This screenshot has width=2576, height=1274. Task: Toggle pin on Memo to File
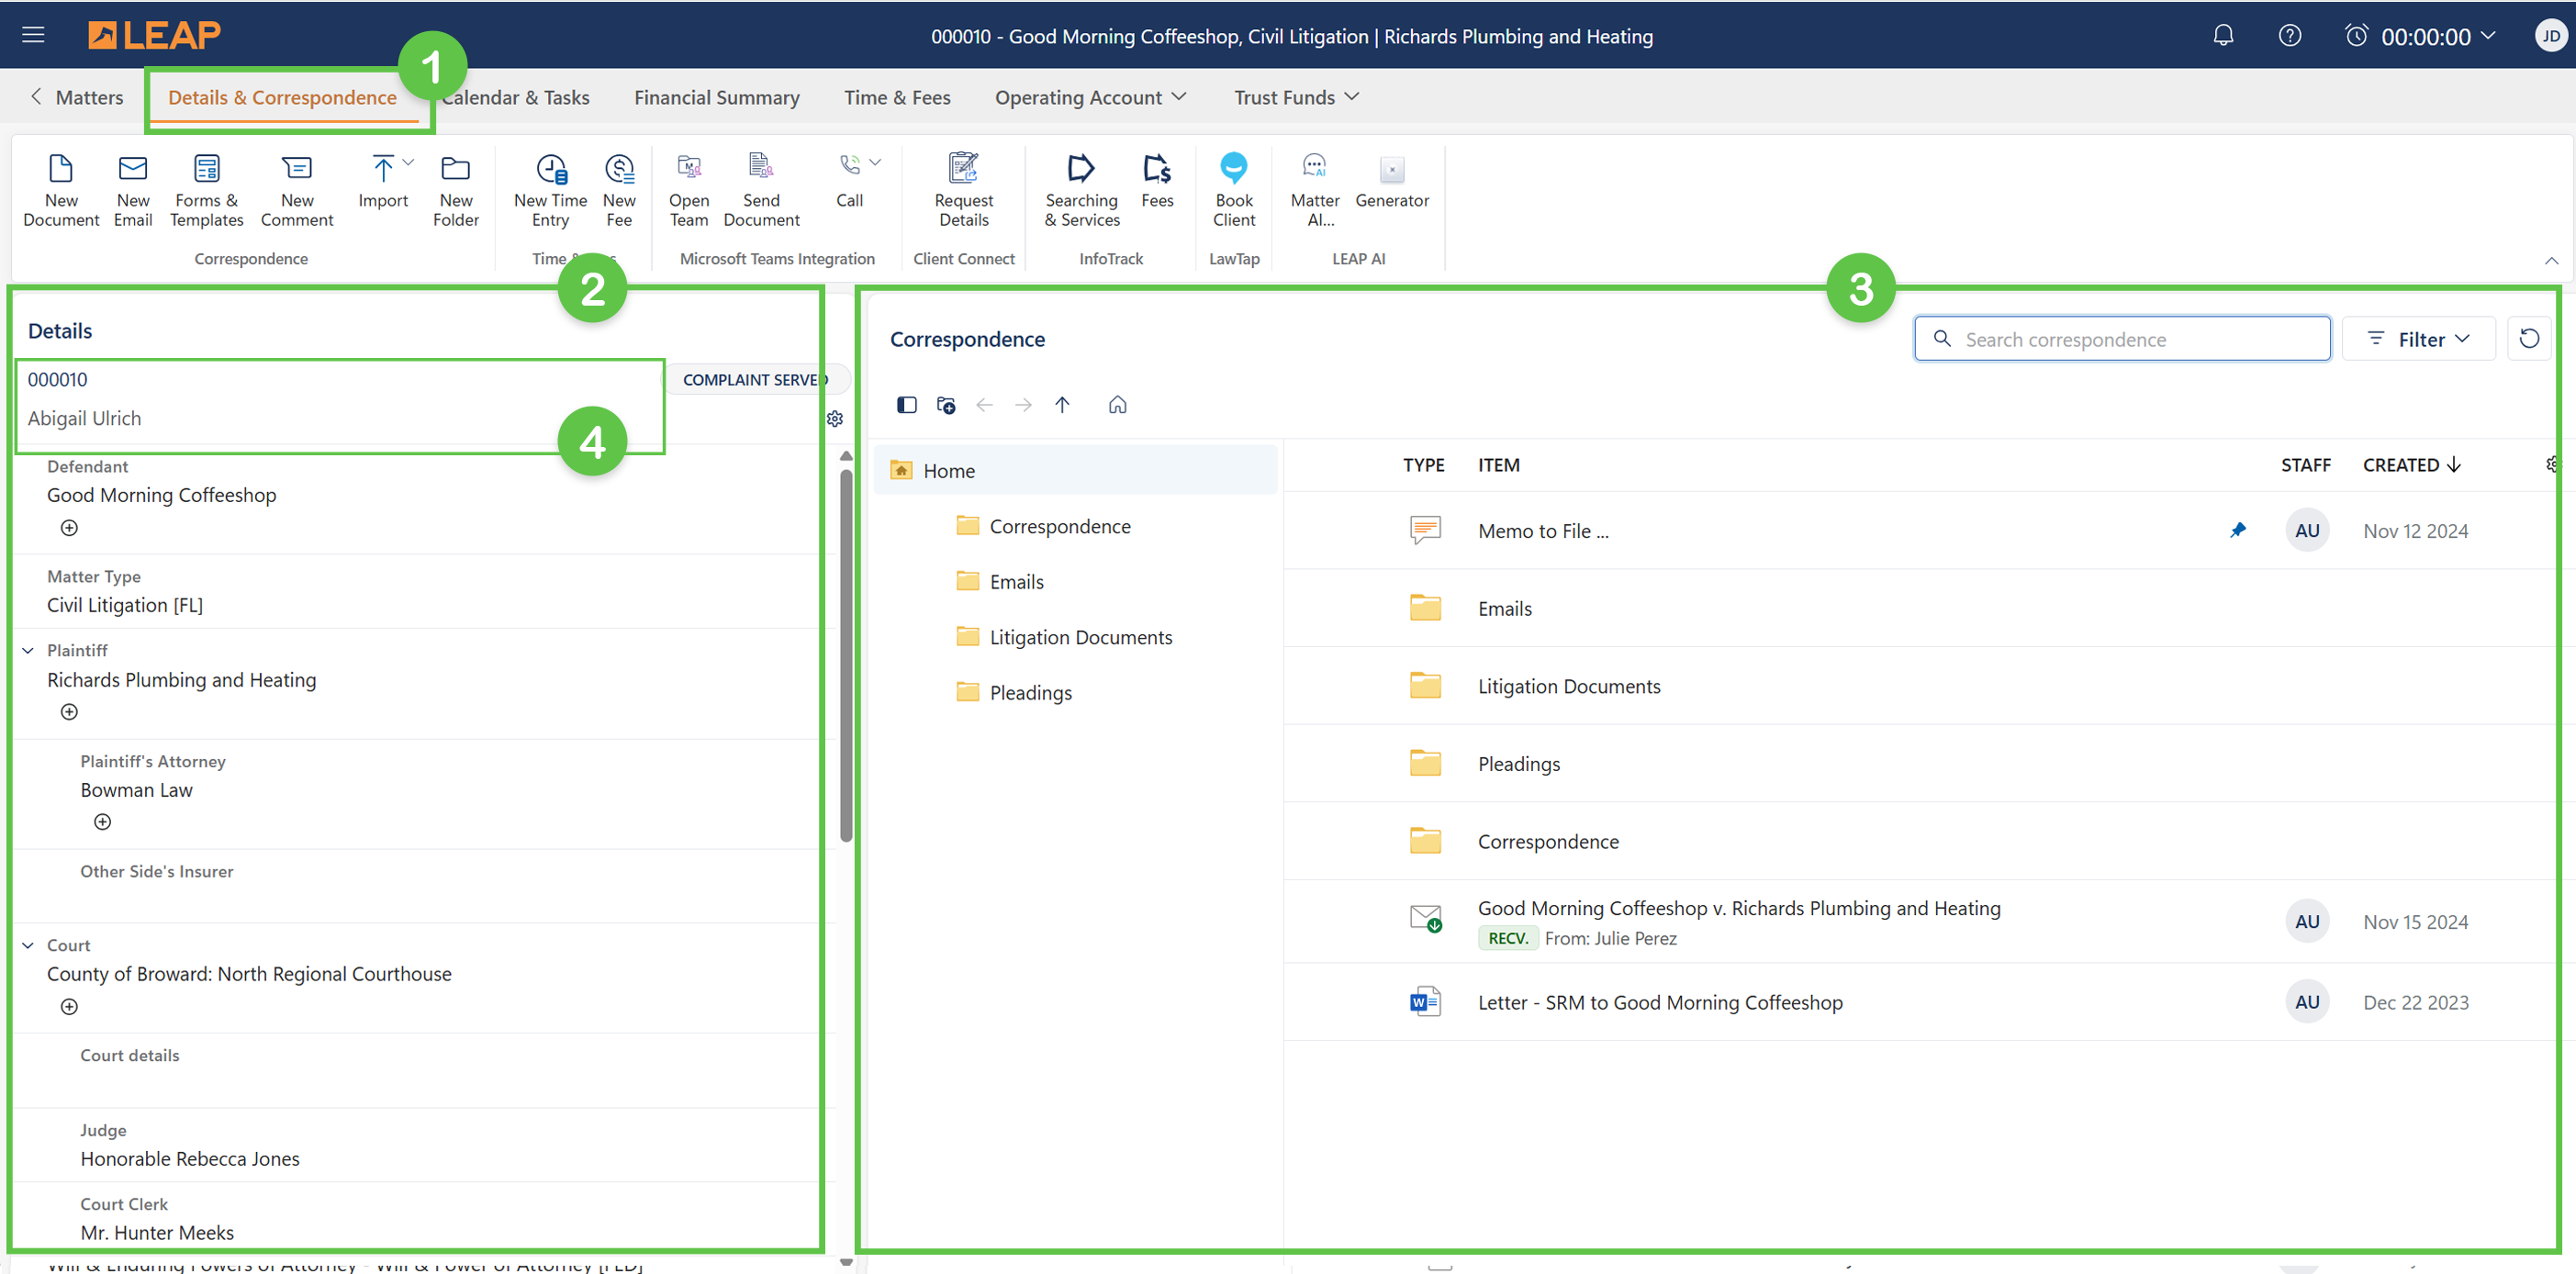(x=2237, y=531)
